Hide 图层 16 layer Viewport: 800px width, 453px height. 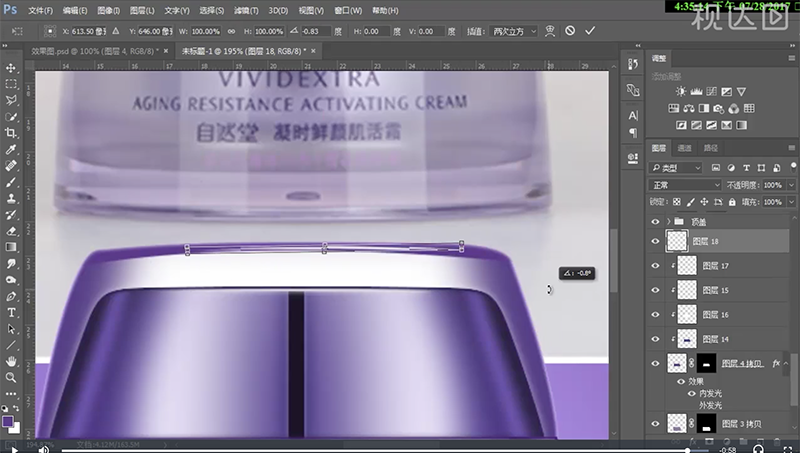(656, 315)
